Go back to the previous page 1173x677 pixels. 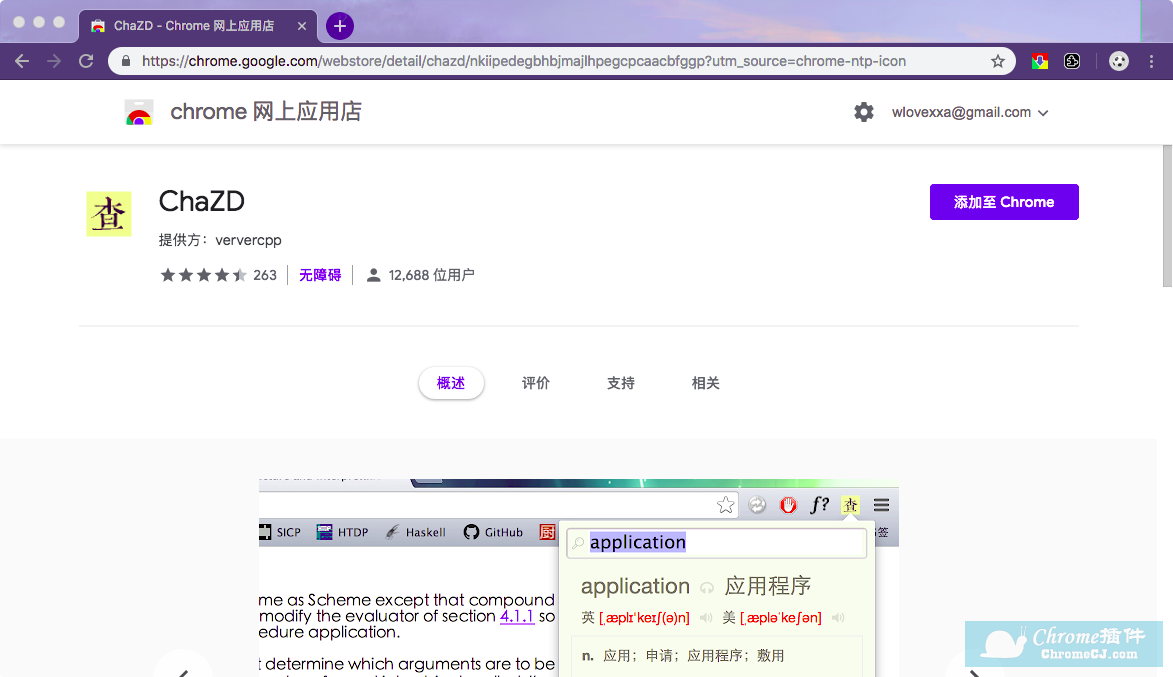(x=22, y=61)
